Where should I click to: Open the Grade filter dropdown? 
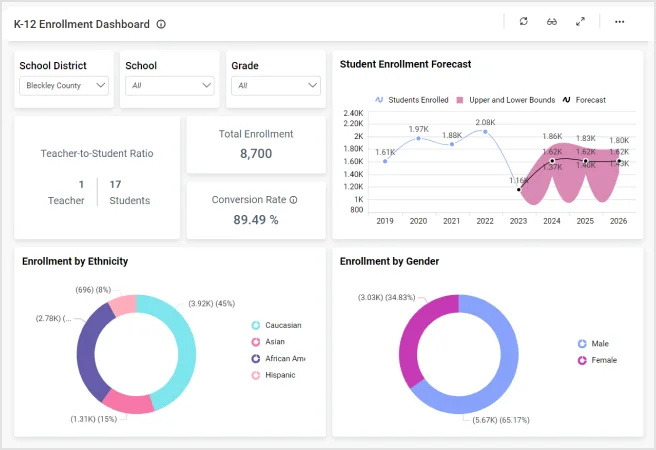[x=275, y=86]
